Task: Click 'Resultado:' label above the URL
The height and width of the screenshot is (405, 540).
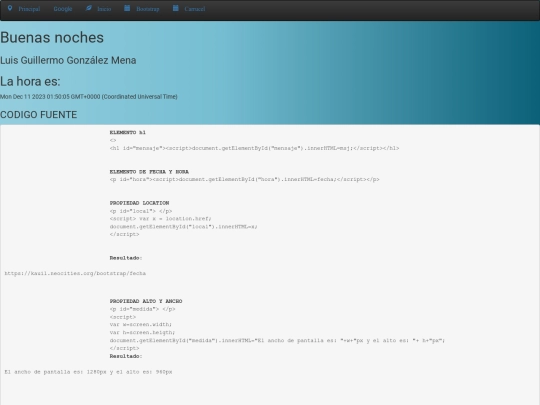Action: point(126,258)
